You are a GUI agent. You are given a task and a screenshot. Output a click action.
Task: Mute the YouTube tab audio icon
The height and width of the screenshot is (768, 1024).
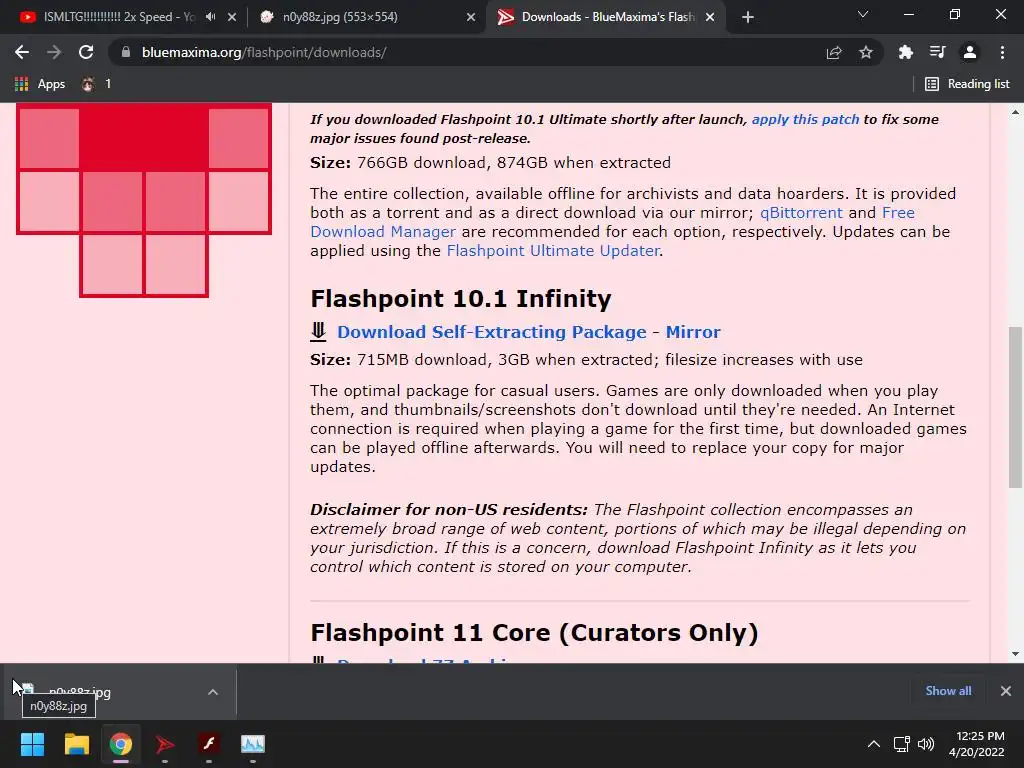point(210,17)
